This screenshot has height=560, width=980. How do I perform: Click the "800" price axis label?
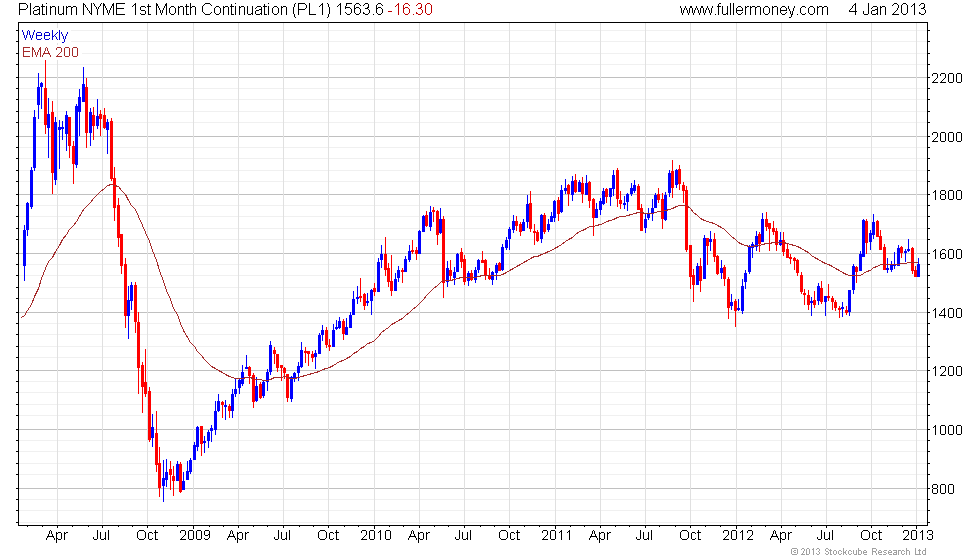pos(942,489)
